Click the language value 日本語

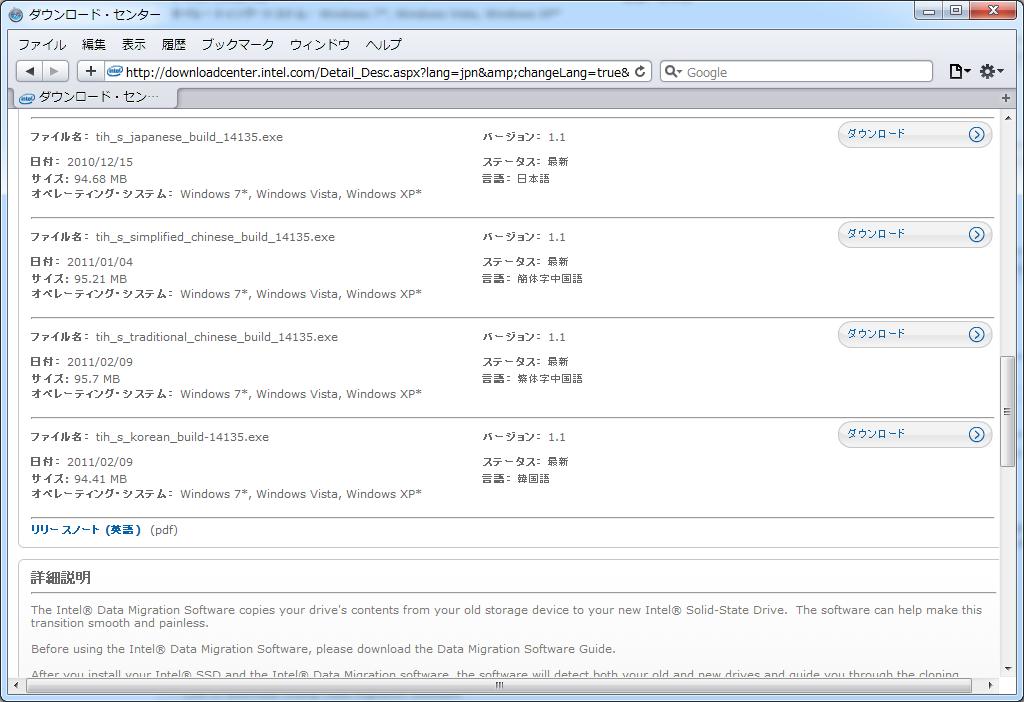533,178
